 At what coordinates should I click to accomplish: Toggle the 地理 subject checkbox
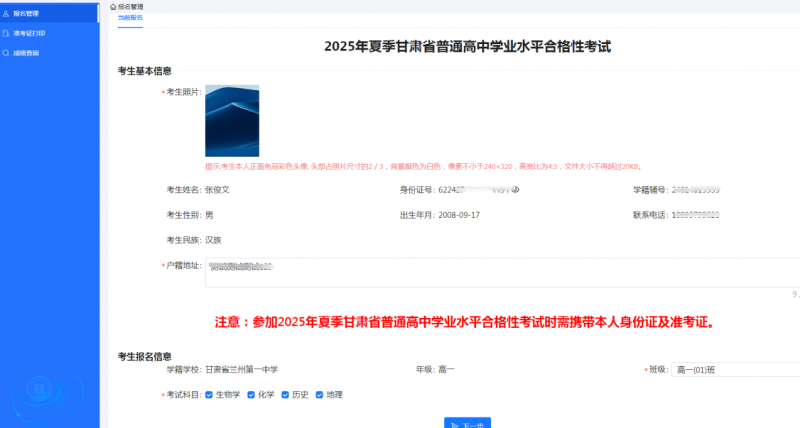coord(319,395)
